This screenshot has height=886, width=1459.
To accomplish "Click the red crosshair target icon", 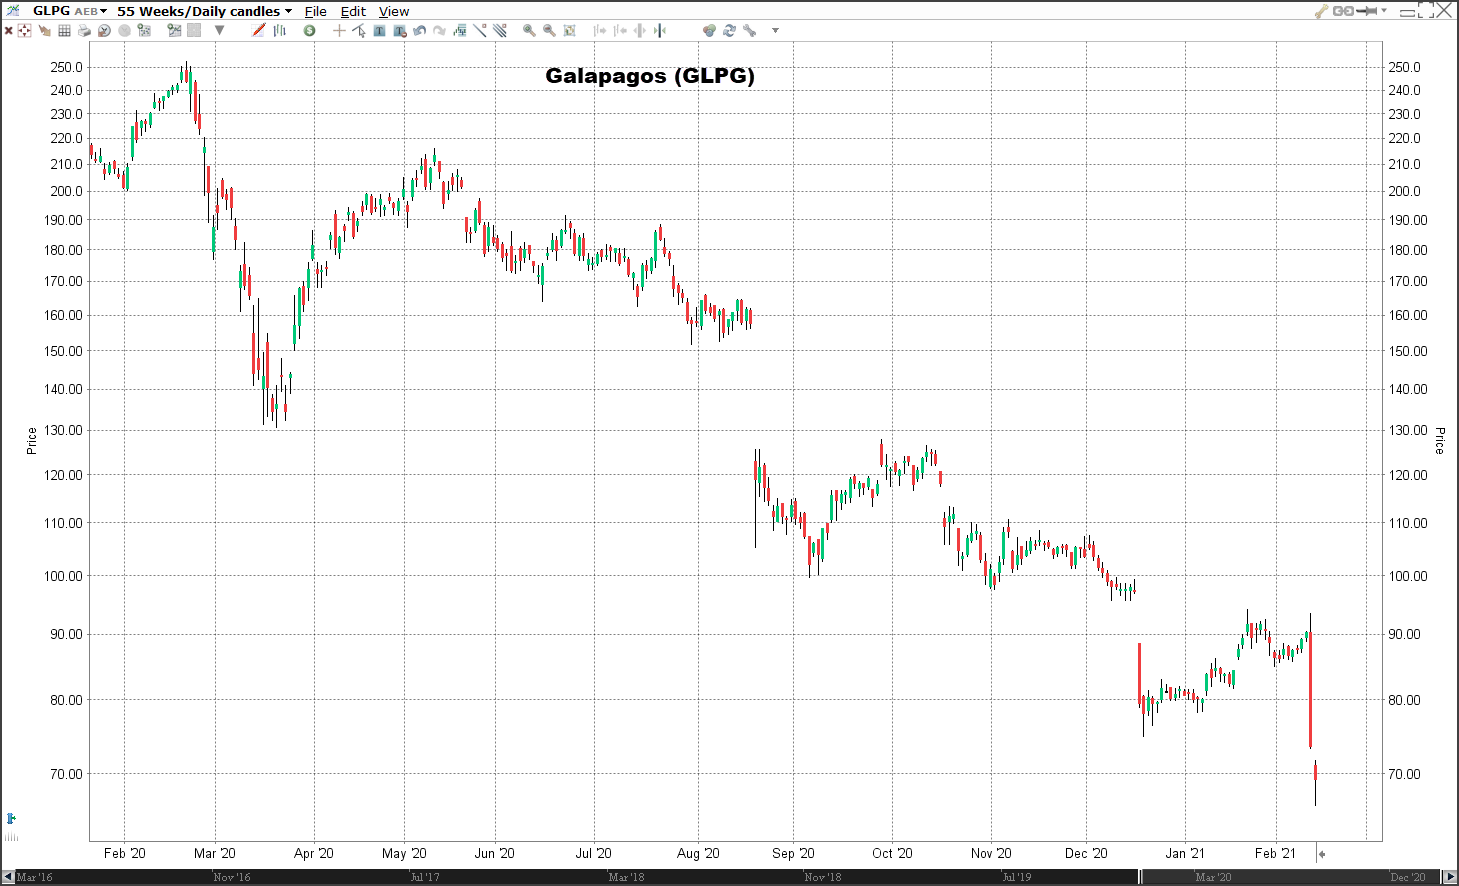I will pos(24,30).
